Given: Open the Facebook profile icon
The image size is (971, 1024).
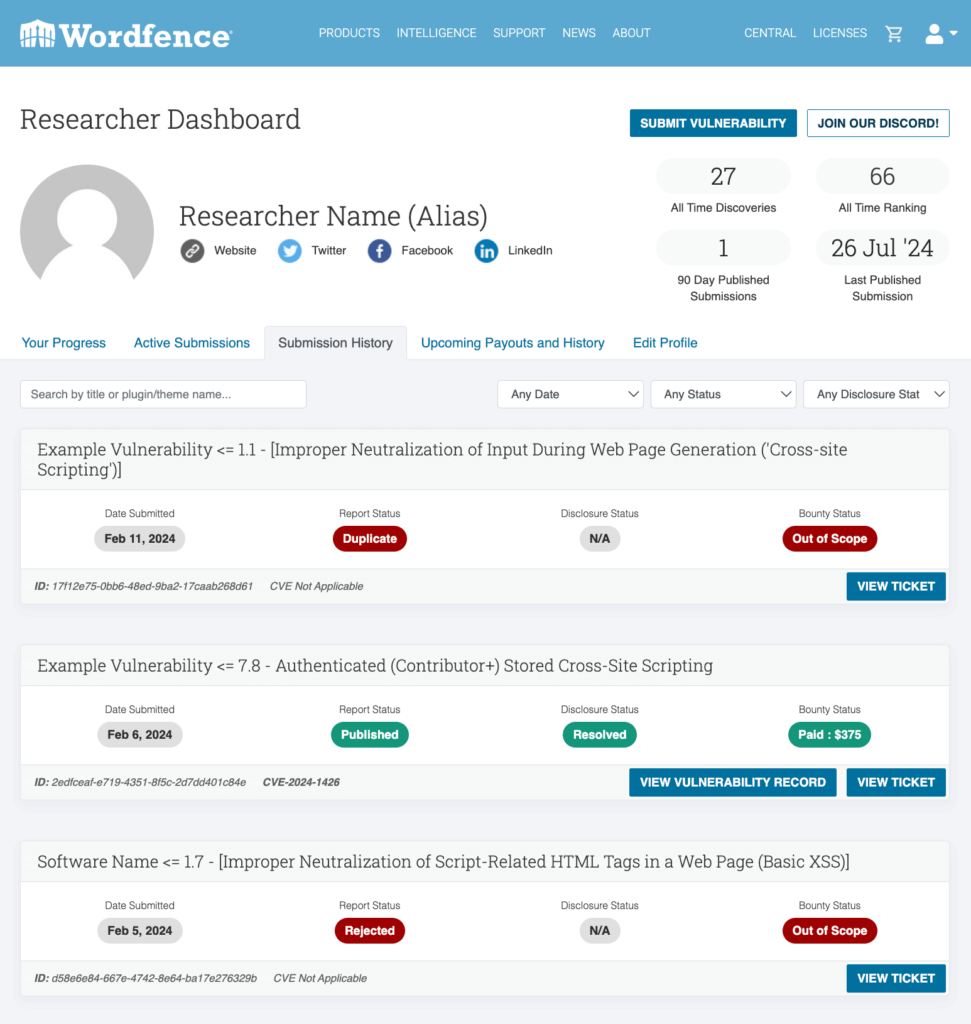Looking at the screenshot, I should click(x=379, y=251).
